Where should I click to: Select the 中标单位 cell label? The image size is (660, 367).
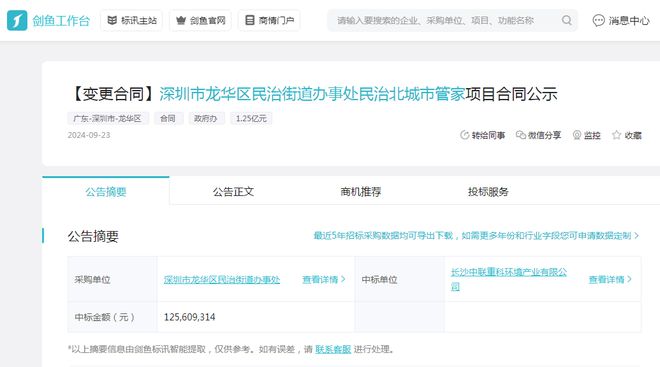pyautogui.click(x=379, y=279)
